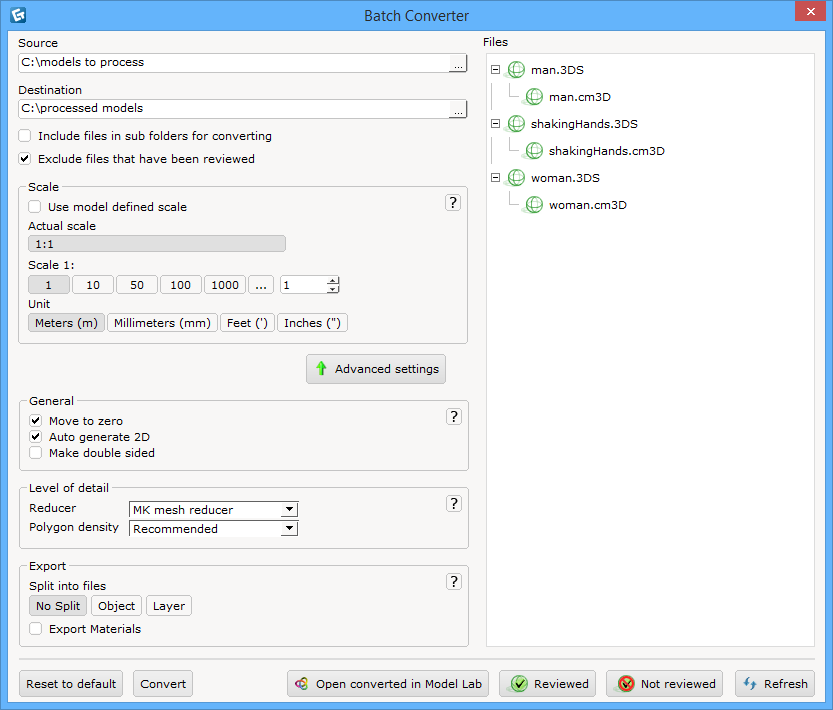Click the globe icon next to man.3DS
The image size is (833, 710).
(516, 69)
